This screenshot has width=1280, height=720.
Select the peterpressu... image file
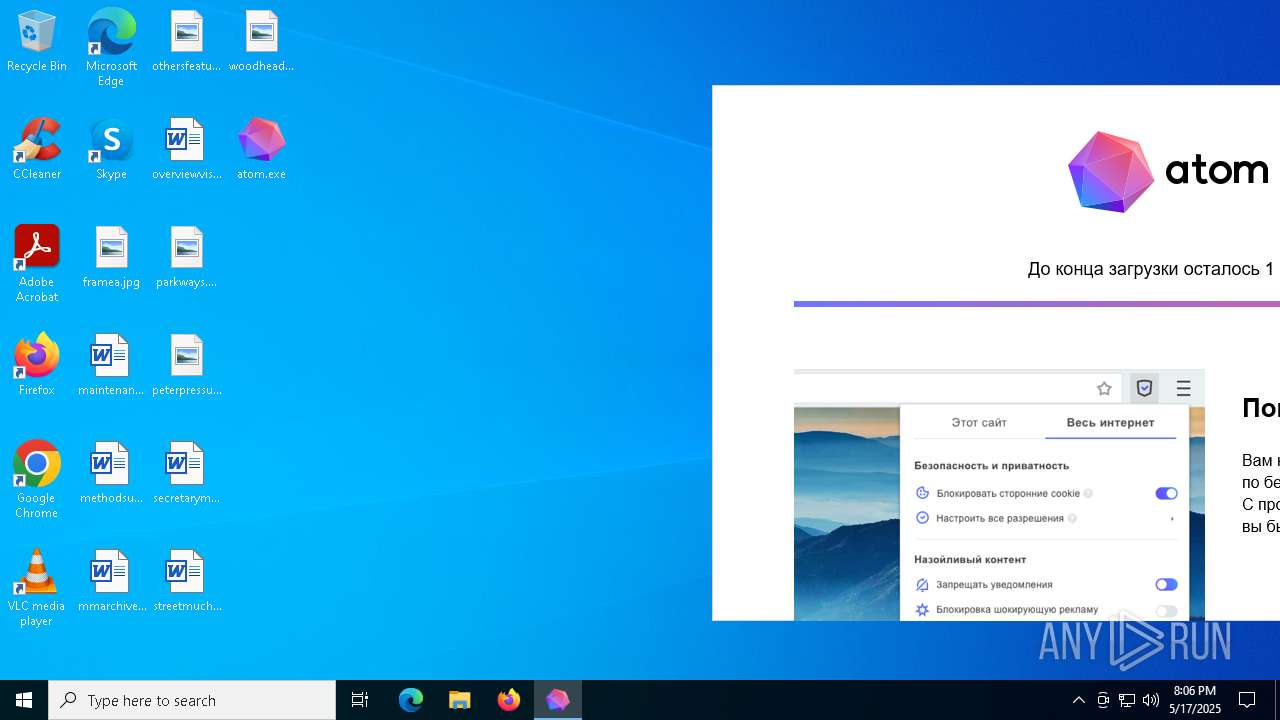click(186, 365)
